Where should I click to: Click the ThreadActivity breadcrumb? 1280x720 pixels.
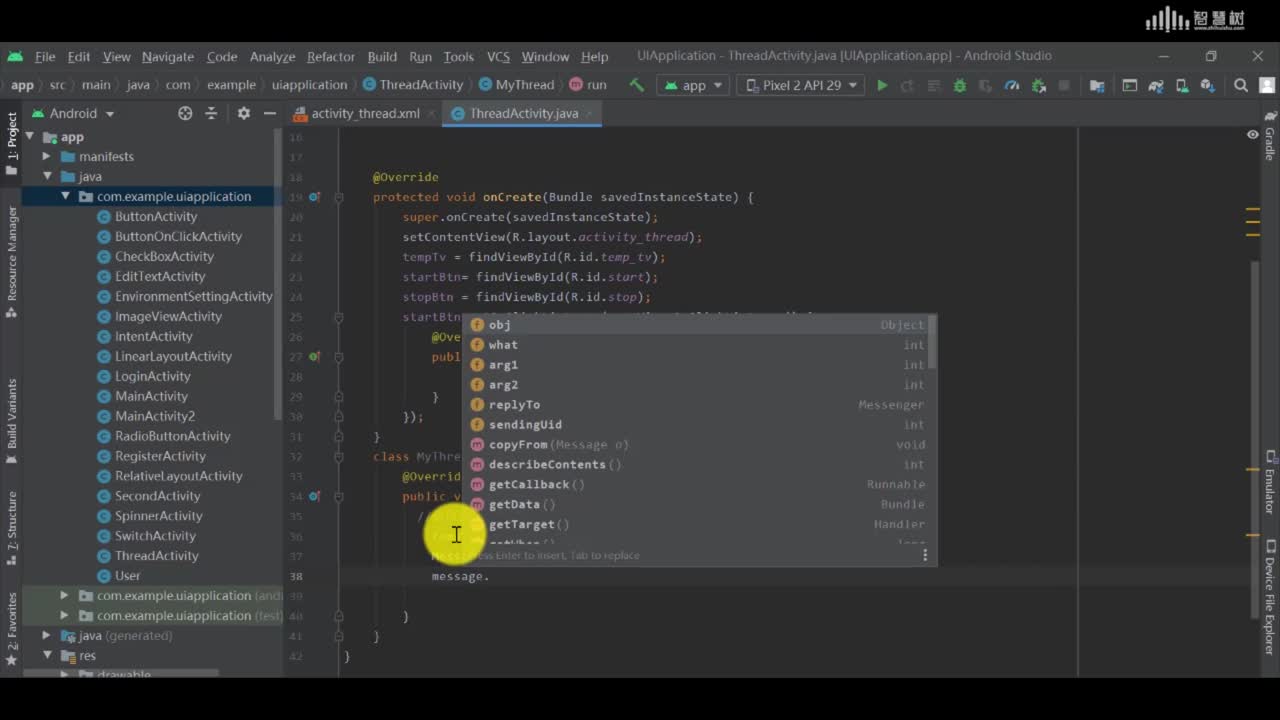tap(413, 85)
